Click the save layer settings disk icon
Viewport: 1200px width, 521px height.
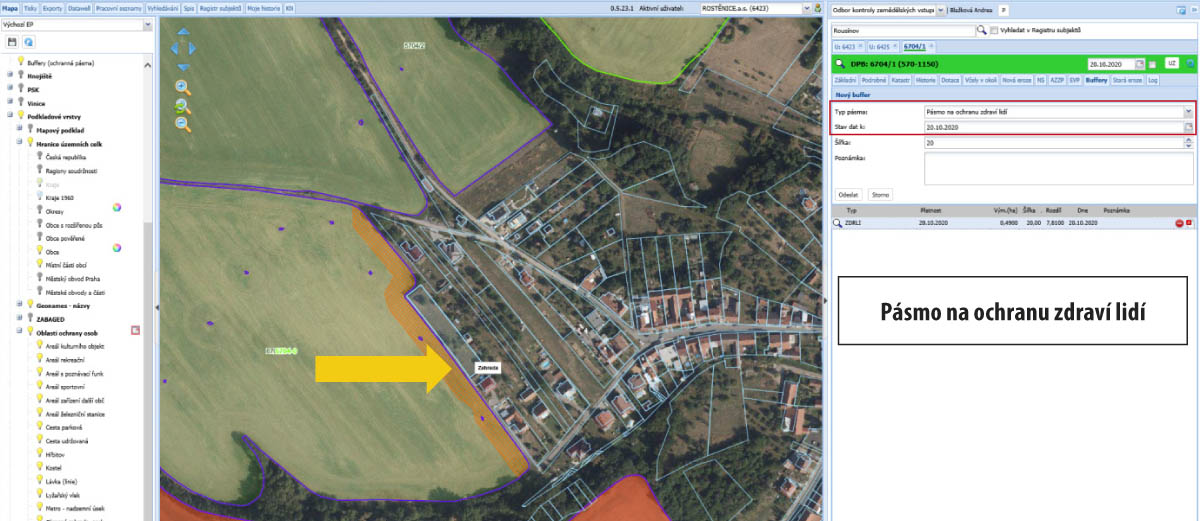[12, 42]
